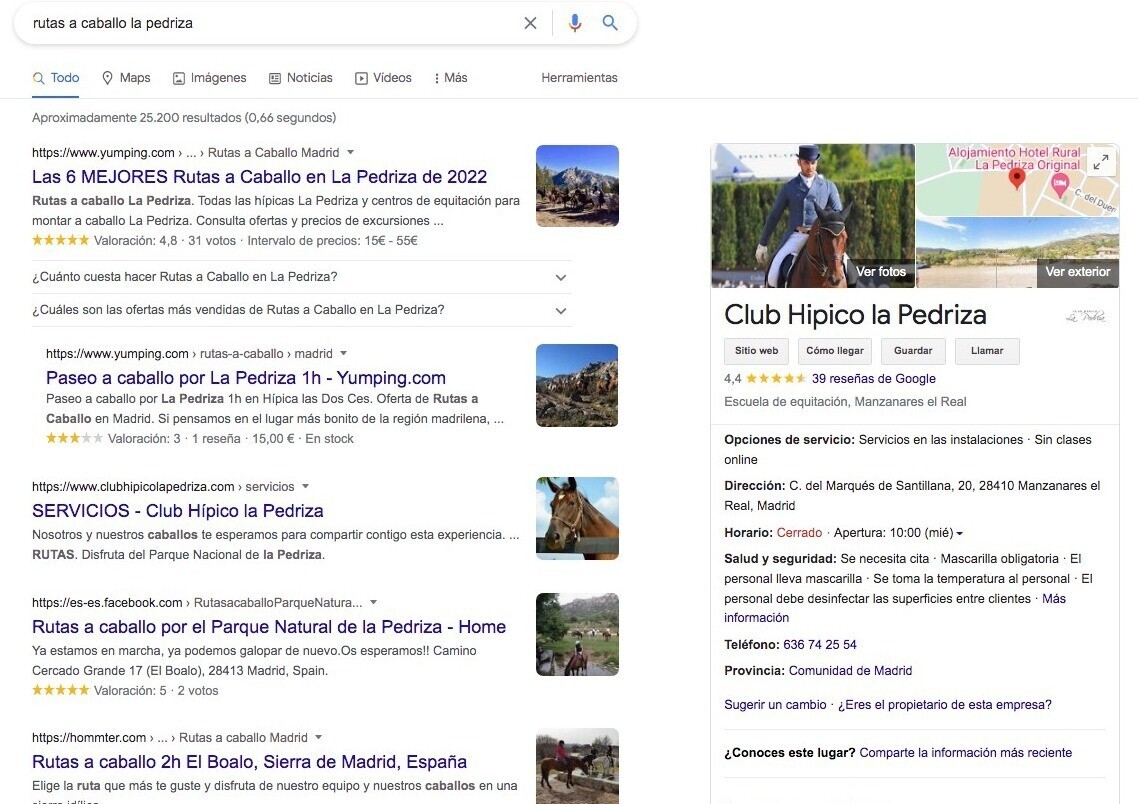
Task: Click Club Hipico la Pedriza logo
Action: [1086, 316]
